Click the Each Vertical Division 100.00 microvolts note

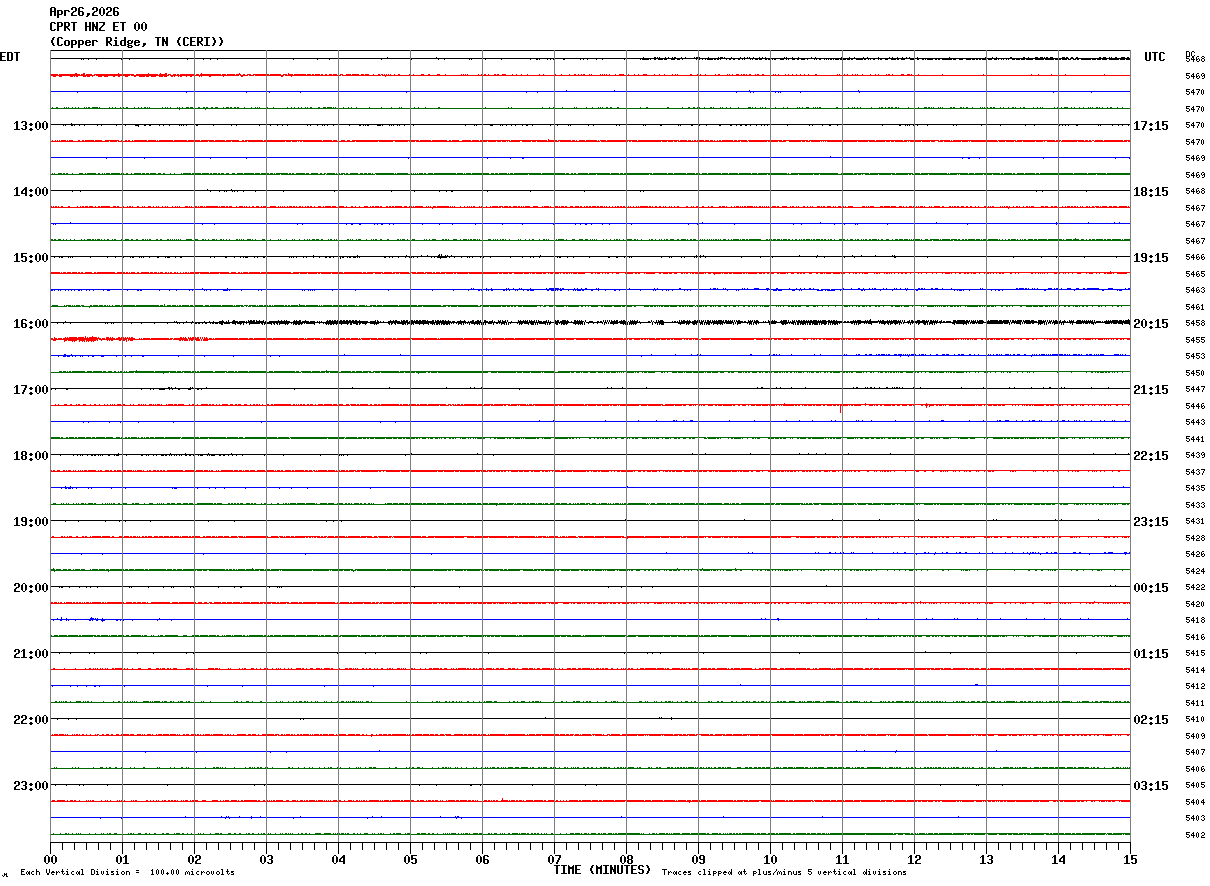pos(127,872)
